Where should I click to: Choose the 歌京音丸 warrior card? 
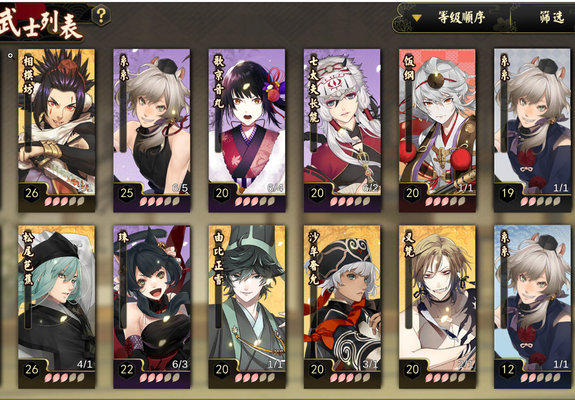[247, 130]
